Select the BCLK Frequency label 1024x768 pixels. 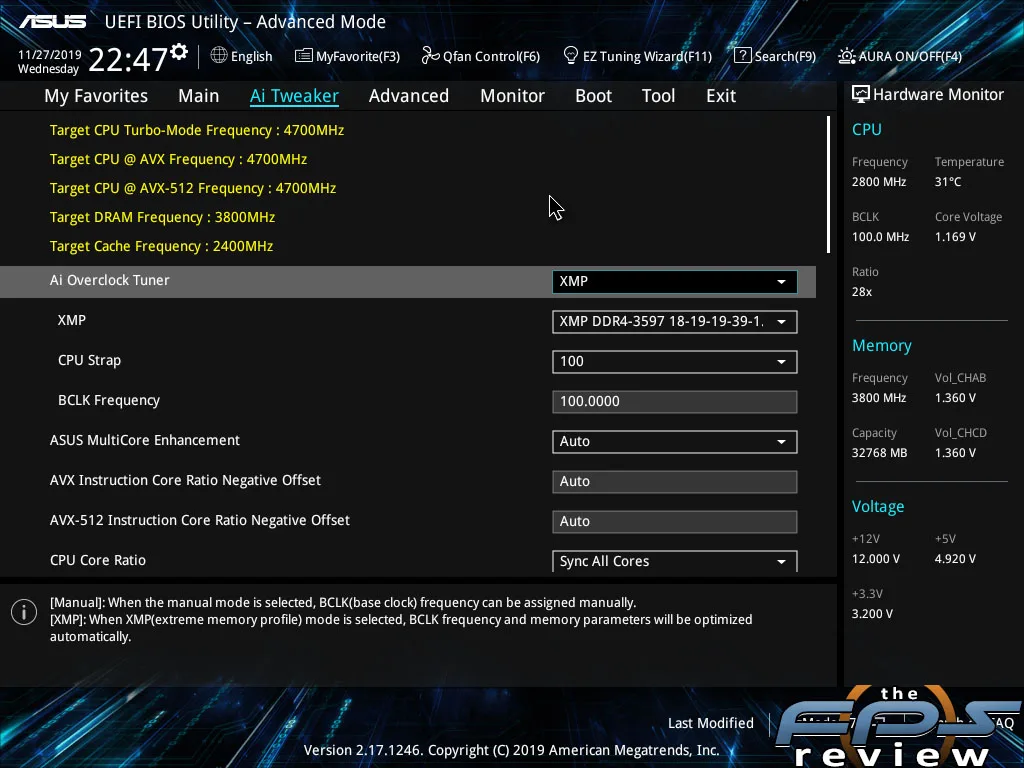coord(109,400)
